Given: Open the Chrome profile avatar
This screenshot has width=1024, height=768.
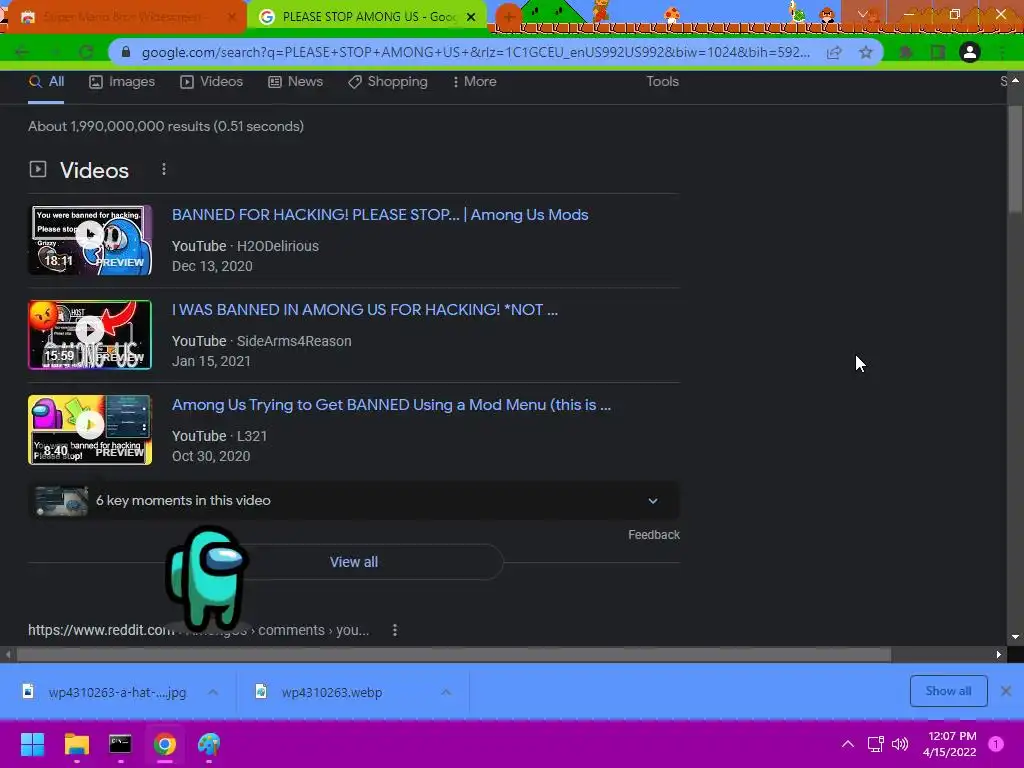Looking at the screenshot, I should (x=970, y=52).
